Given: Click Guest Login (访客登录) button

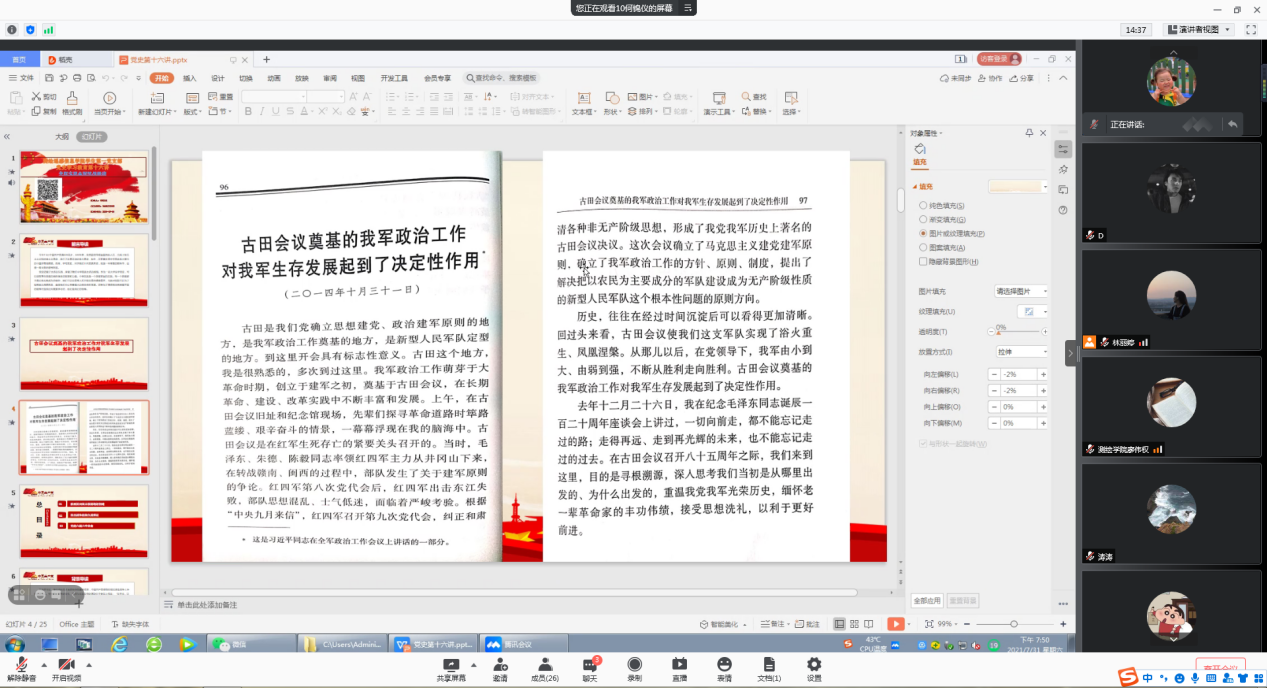Looking at the screenshot, I should (x=999, y=59).
